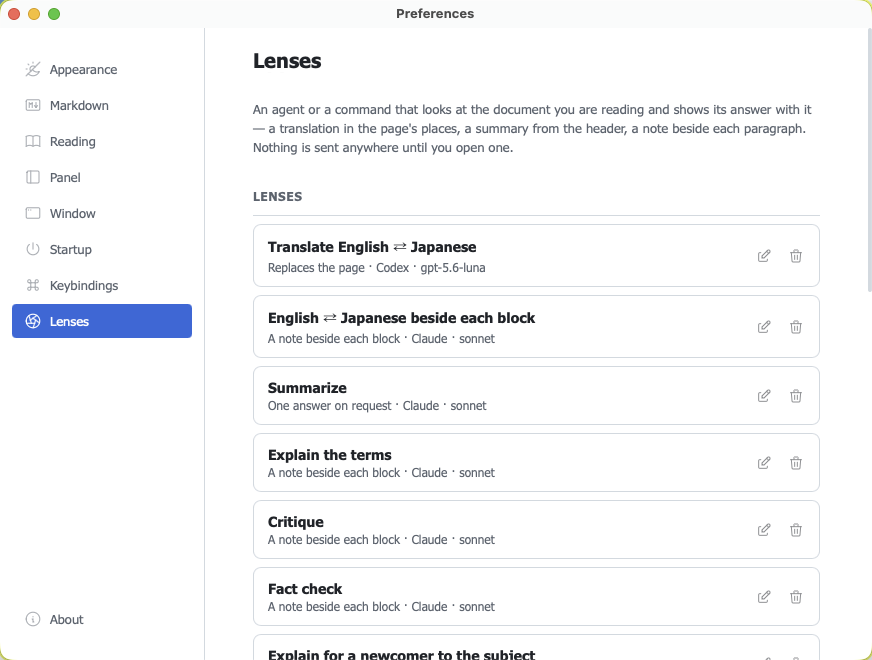Click the Markdown sidebar icon
Image resolution: width=872 pixels, height=660 pixels.
pos(33,105)
